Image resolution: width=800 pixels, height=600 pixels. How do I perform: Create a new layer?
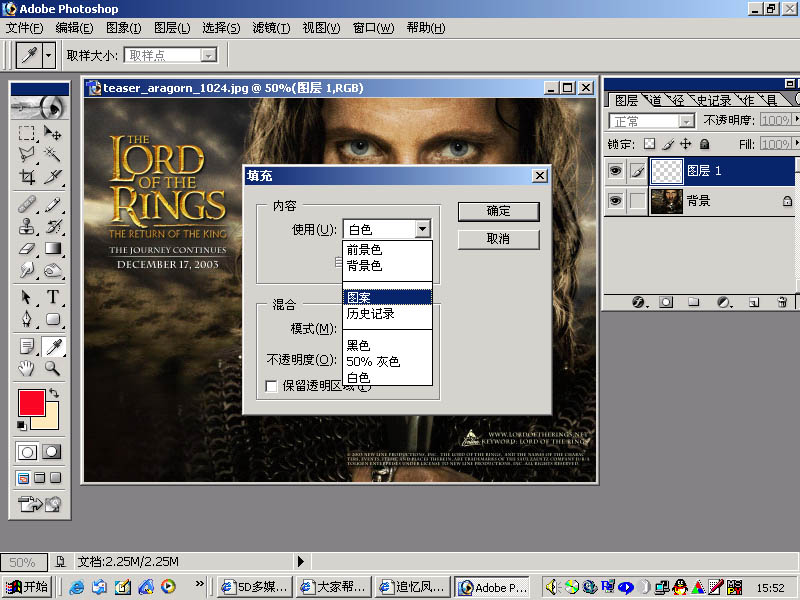tap(754, 302)
